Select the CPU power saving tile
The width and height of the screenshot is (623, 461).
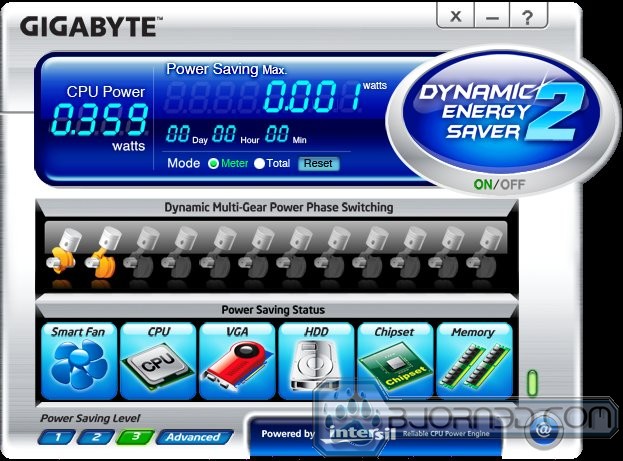click(158, 361)
